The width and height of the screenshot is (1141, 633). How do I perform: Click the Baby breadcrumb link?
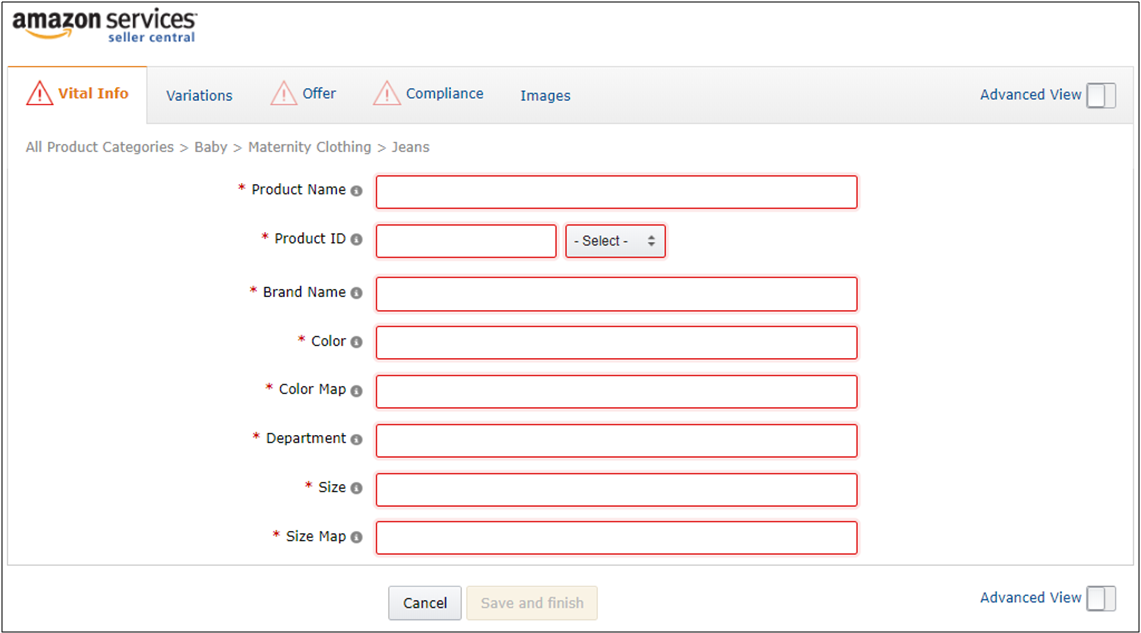[x=210, y=147]
